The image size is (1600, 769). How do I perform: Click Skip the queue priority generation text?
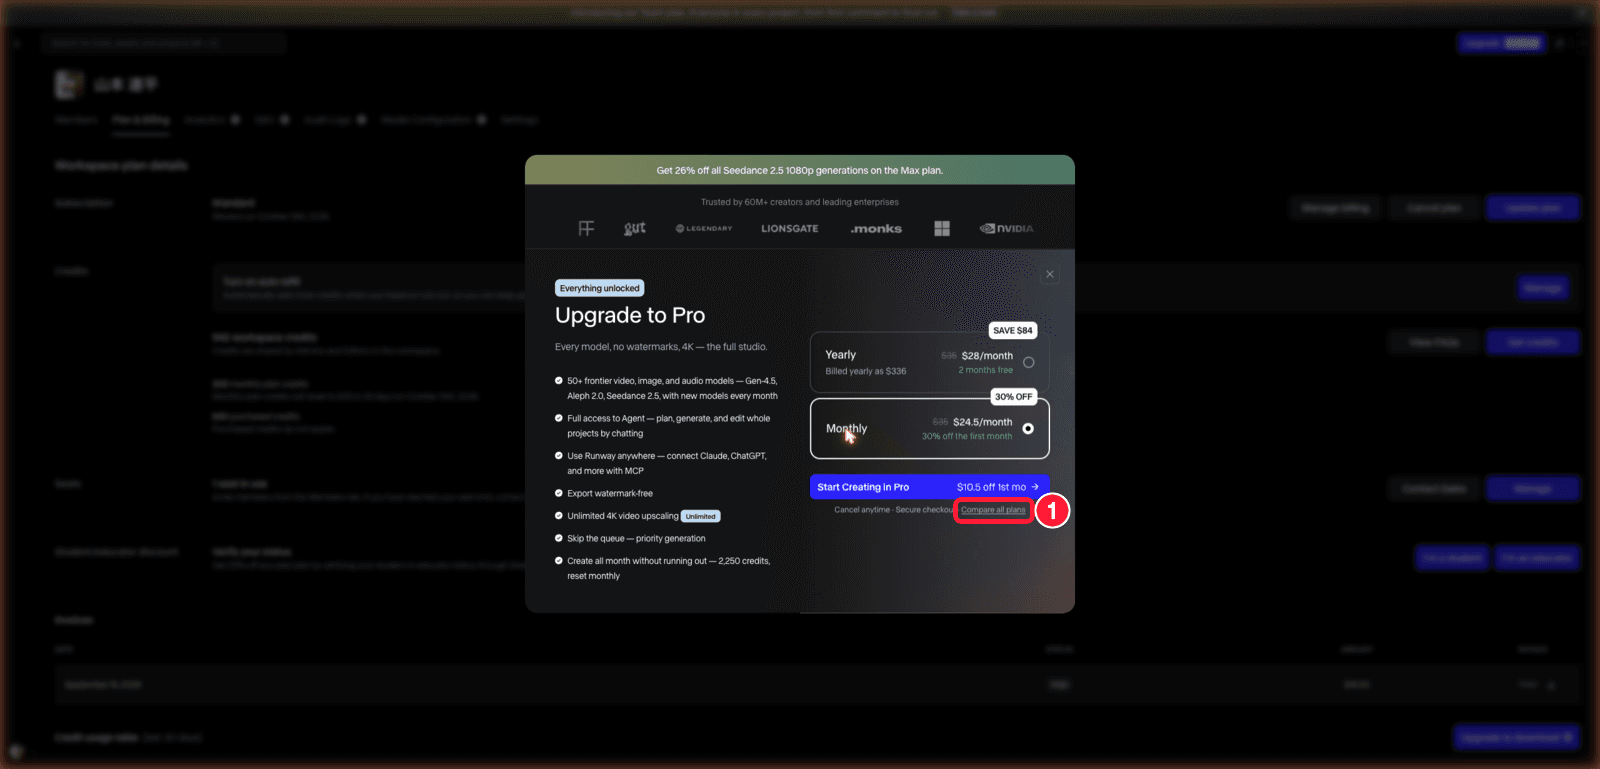636,539
